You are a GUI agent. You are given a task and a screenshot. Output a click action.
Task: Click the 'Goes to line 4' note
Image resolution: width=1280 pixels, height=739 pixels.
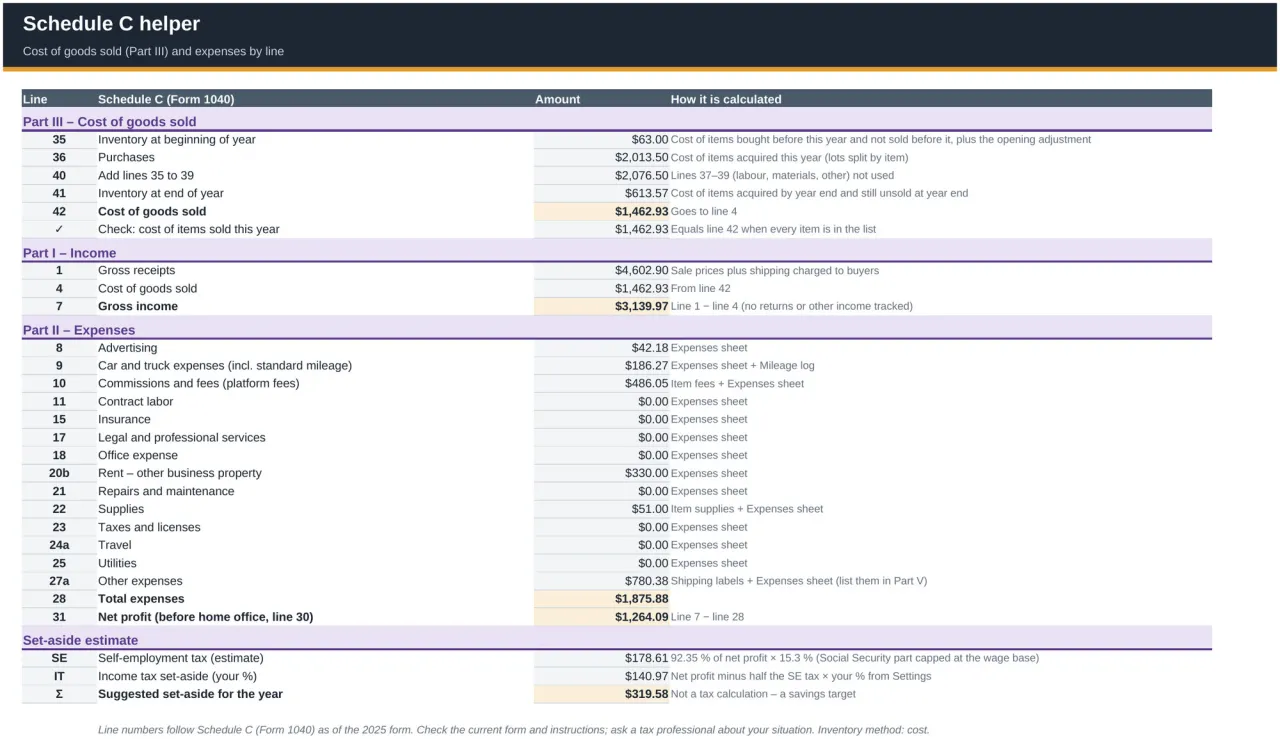704,212
